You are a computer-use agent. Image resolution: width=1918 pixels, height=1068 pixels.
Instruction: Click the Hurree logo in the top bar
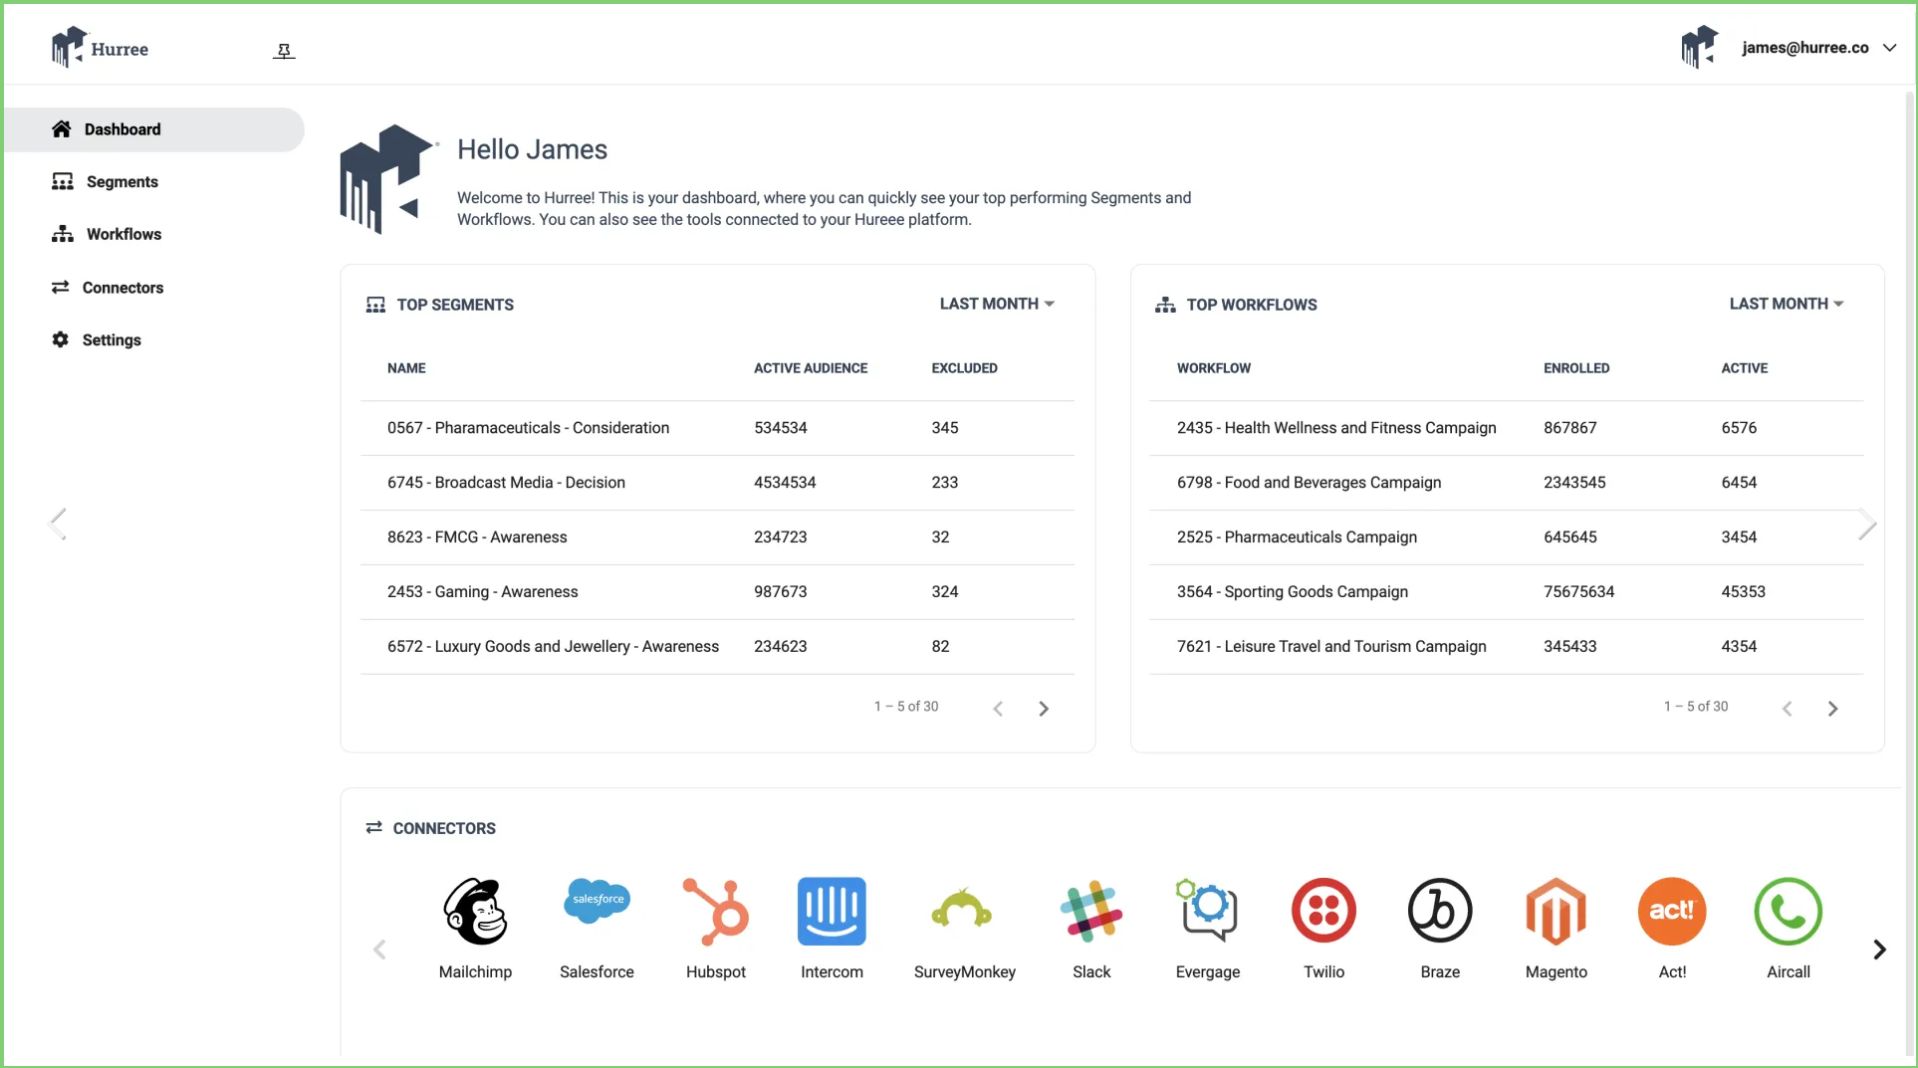(100, 47)
